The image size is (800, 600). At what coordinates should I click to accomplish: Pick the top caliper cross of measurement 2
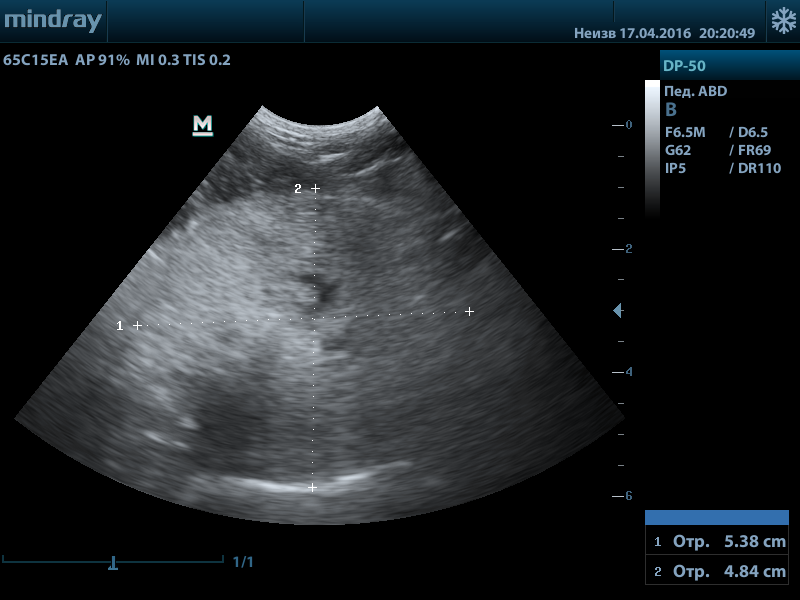[x=315, y=188]
